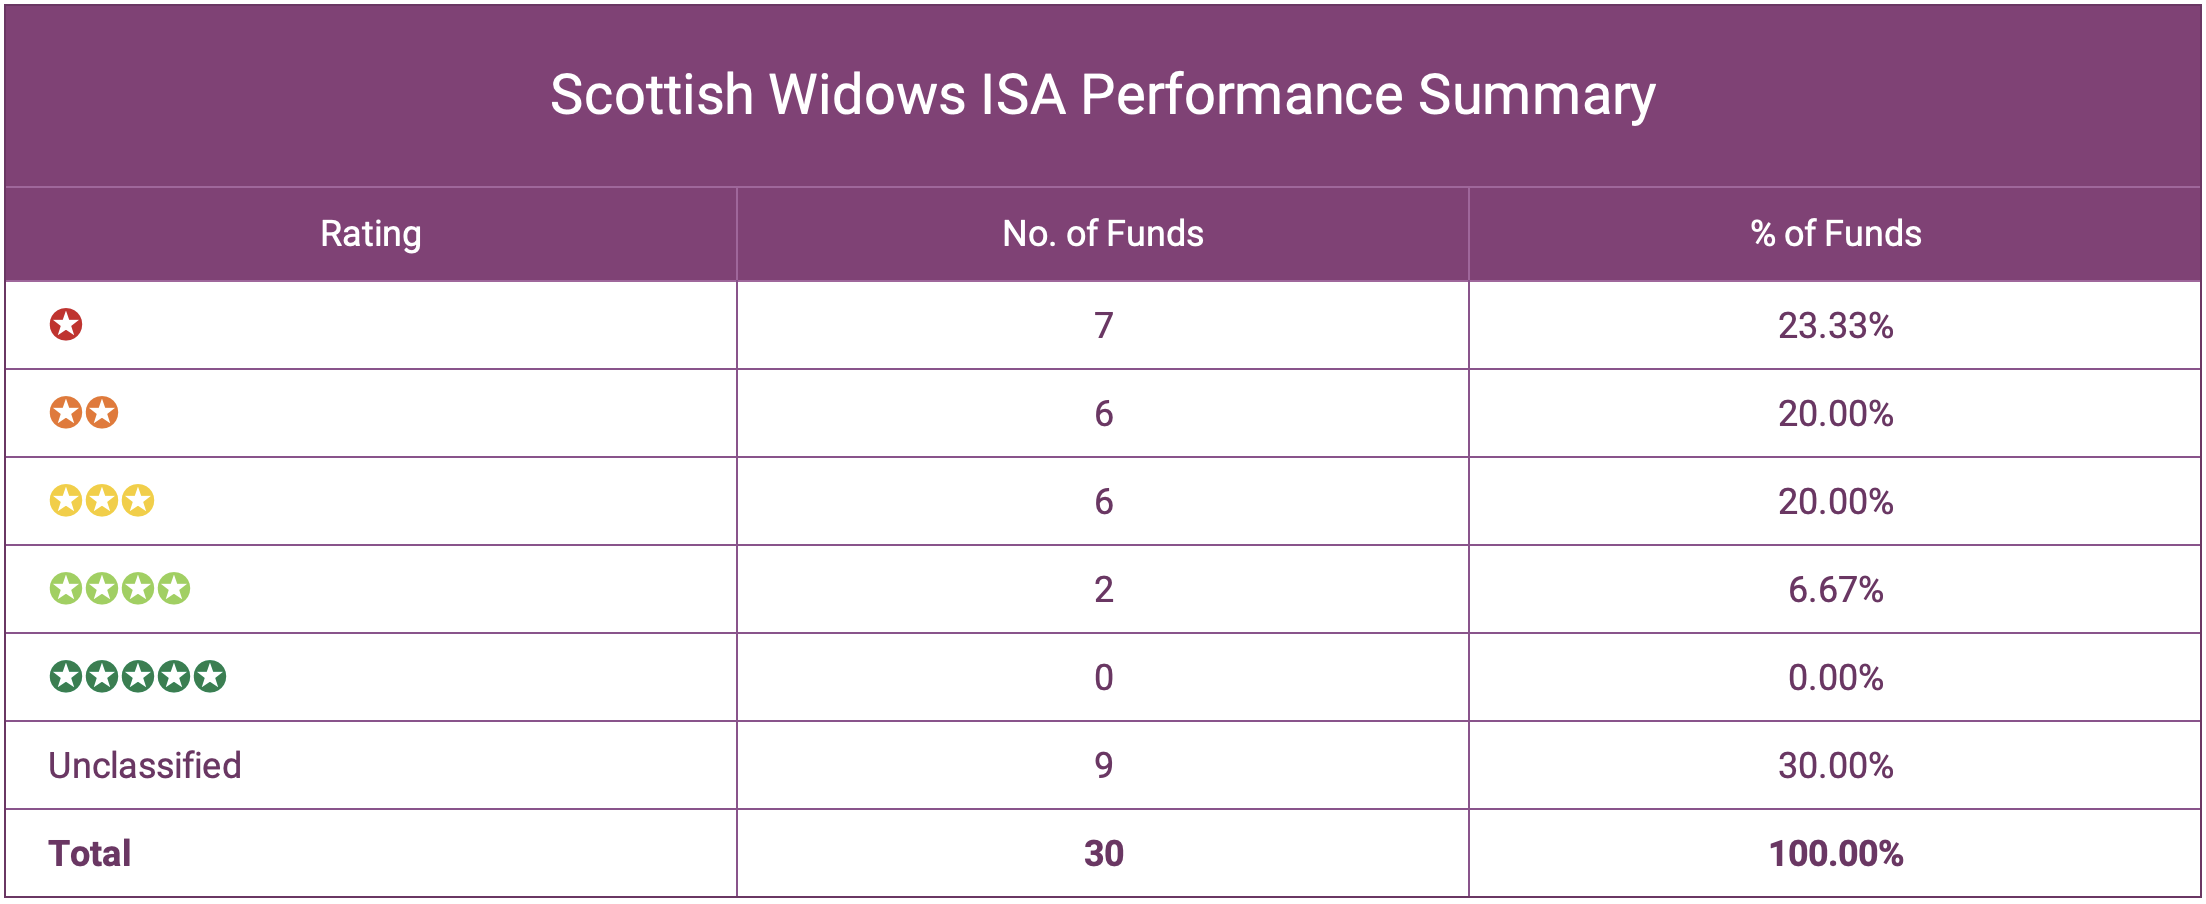The height and width of the screenshot is (904, 2206).
Task: Click the 6.67% cell
Action: [x=1836, y=590]
